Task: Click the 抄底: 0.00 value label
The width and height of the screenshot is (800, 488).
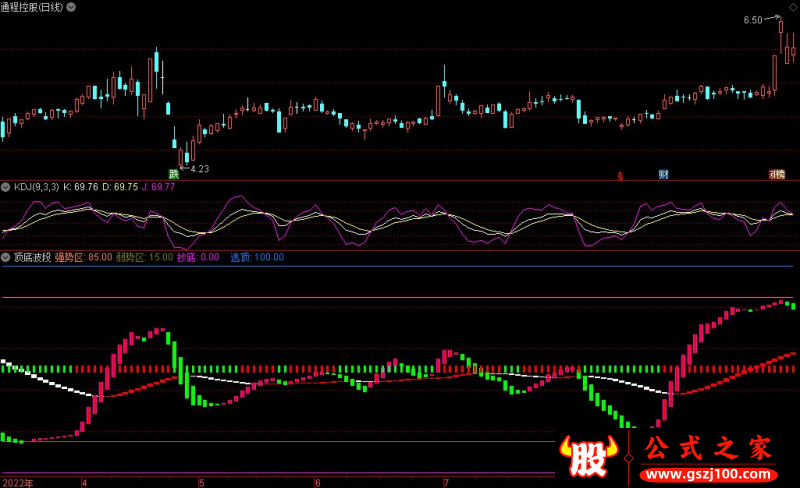Action: 198,257
